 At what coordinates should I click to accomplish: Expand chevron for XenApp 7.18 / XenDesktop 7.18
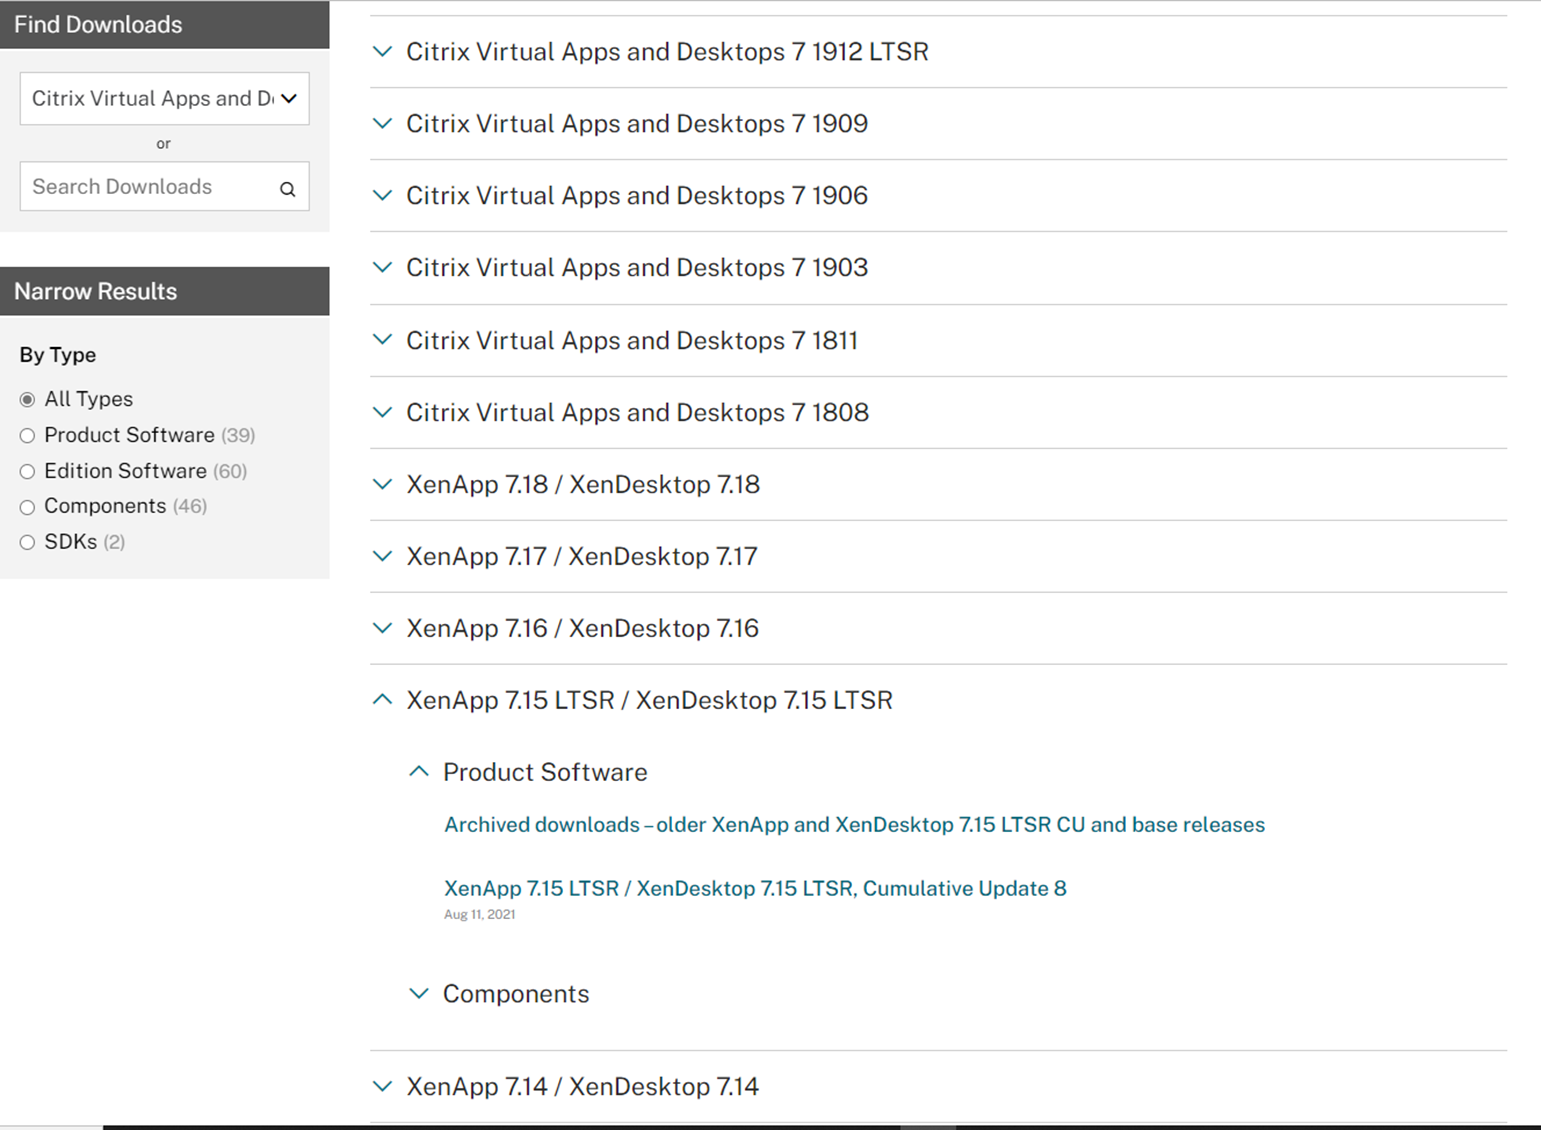382,484
